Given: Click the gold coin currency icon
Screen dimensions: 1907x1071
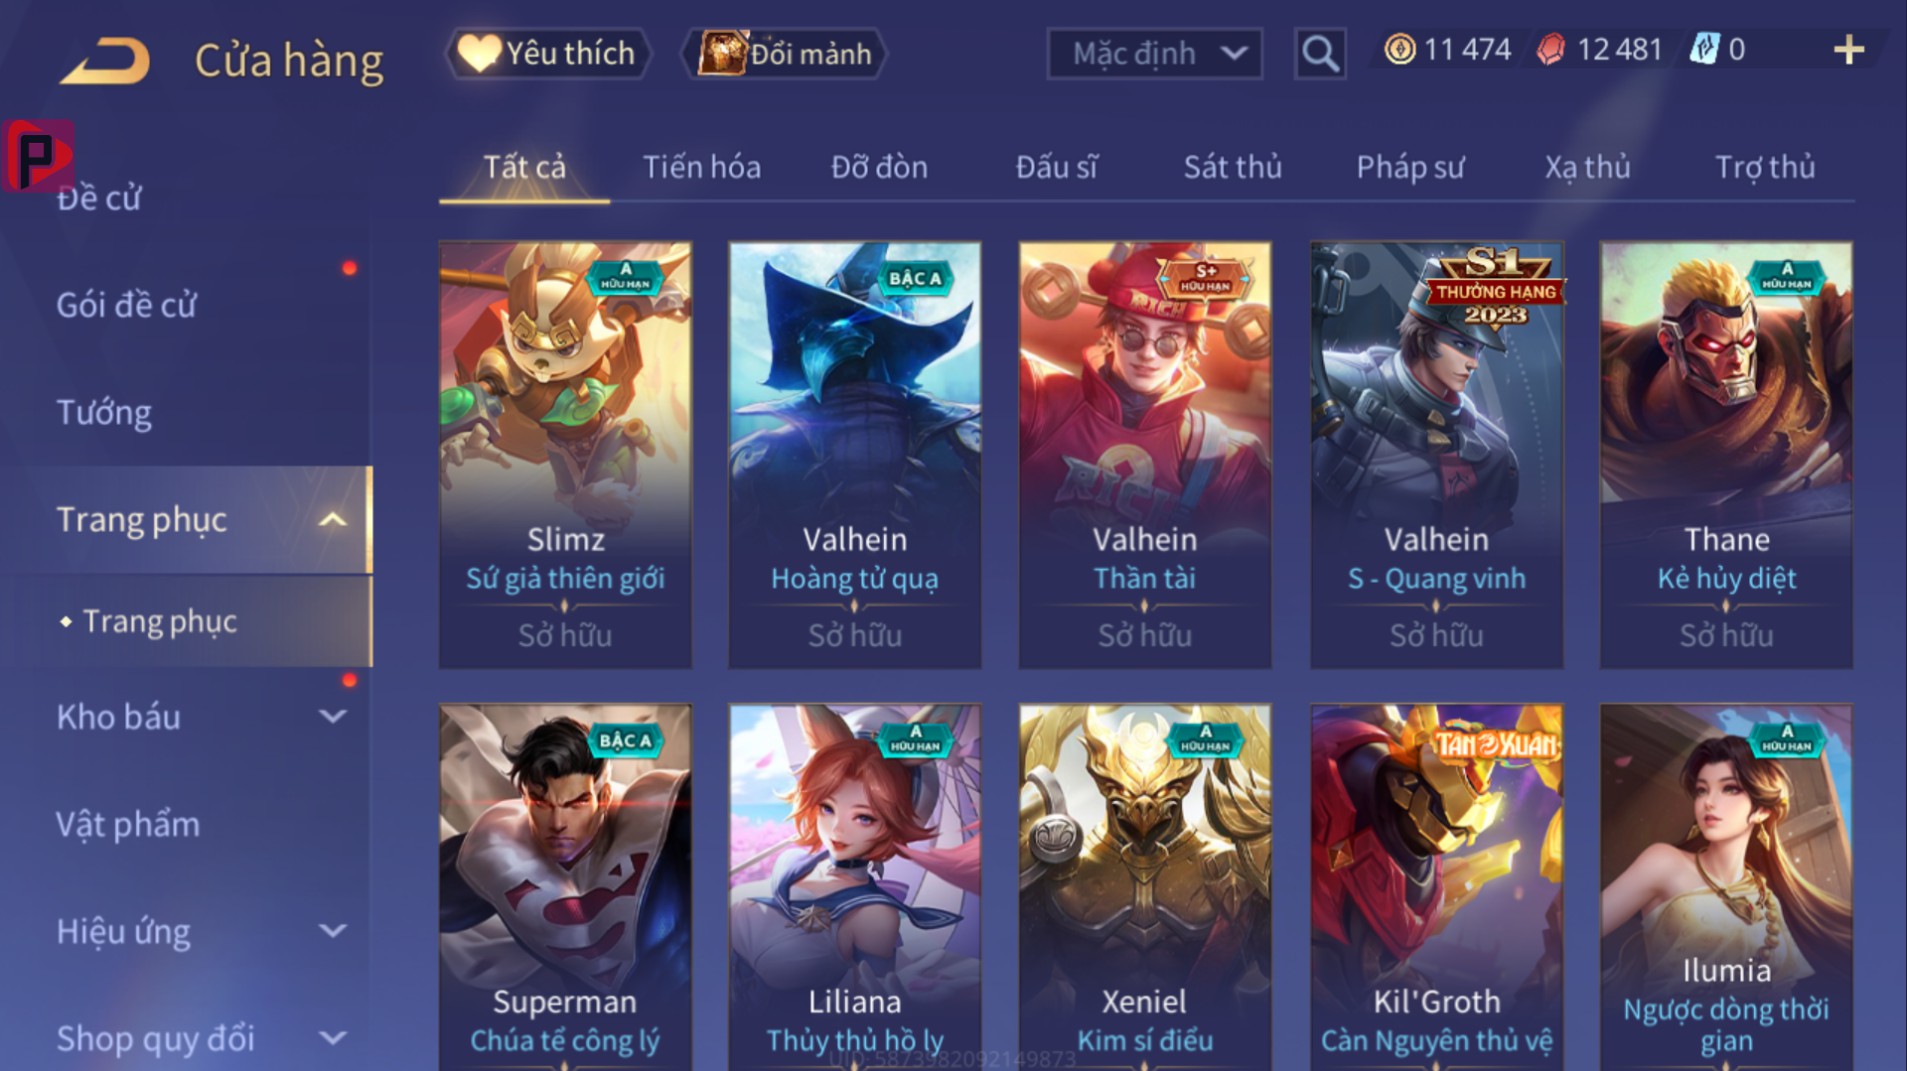Looking at the screenshot, I should pyautogui.click(x=1399, y=49).
